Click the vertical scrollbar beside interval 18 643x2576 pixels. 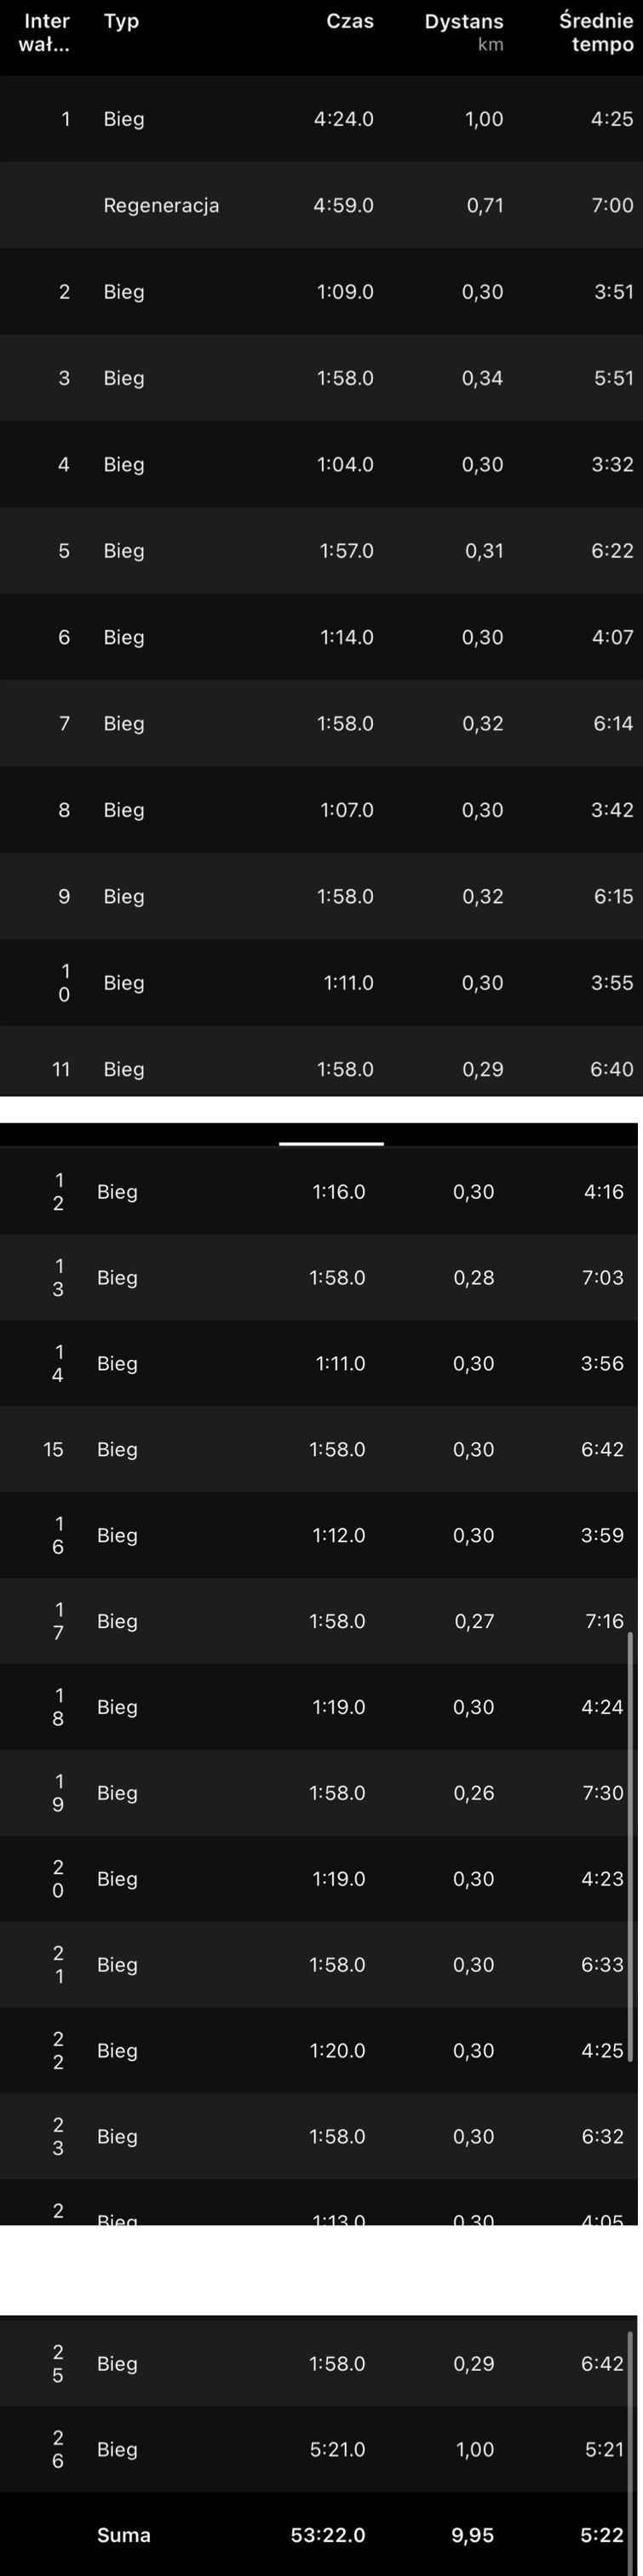pyautogui.click(x=630, y=1707)
